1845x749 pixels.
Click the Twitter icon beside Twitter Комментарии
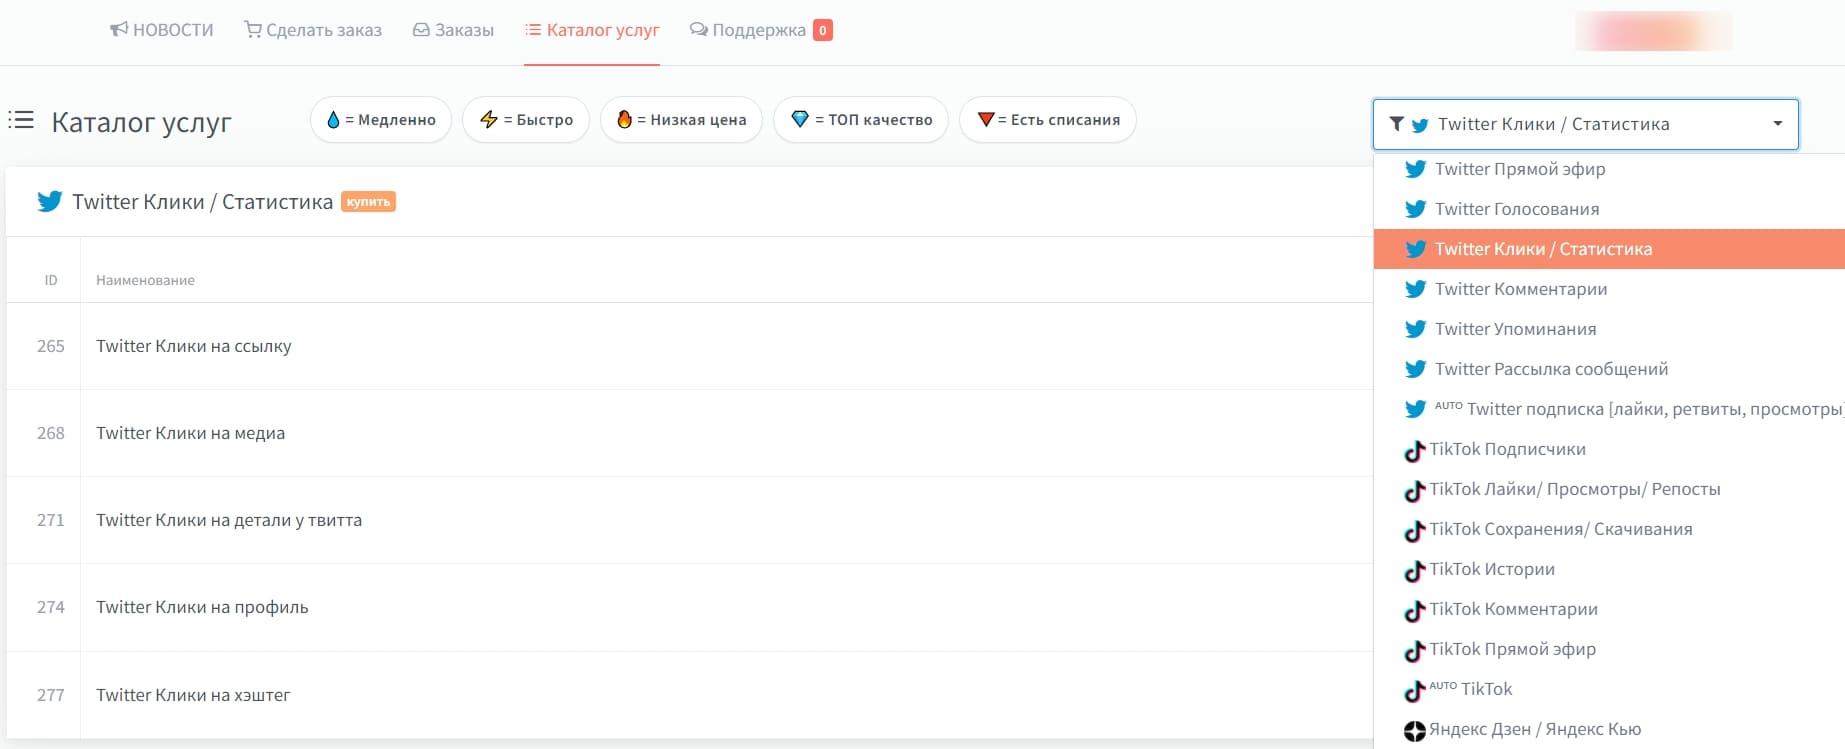tap(1415, 289)
